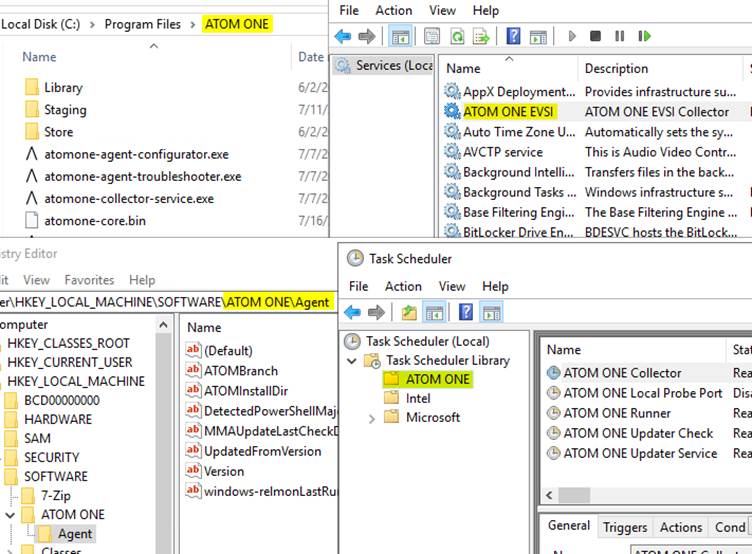Collapse ATOM ONE key in Registry tree

[10, 515]
